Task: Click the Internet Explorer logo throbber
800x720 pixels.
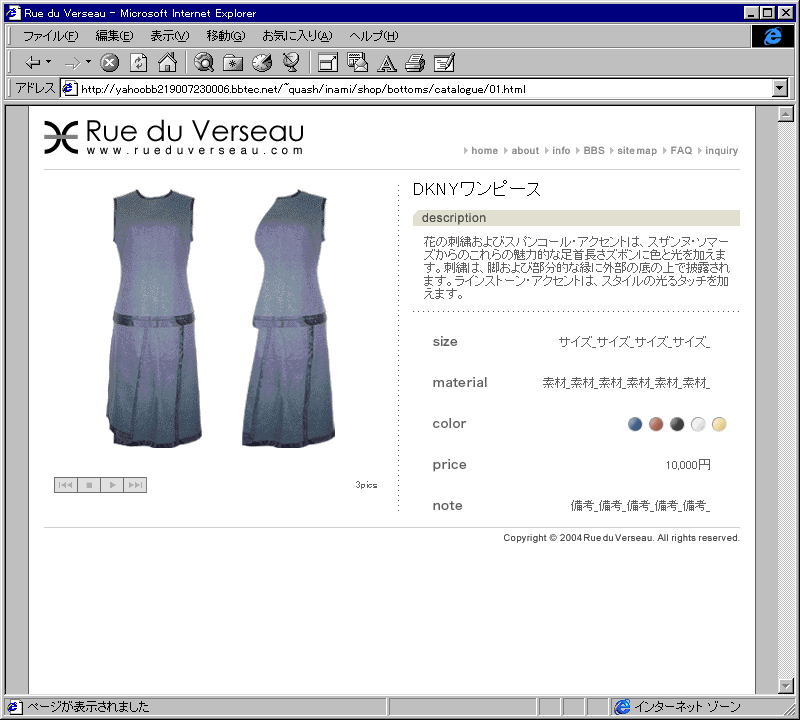Action: click(772, 36)
